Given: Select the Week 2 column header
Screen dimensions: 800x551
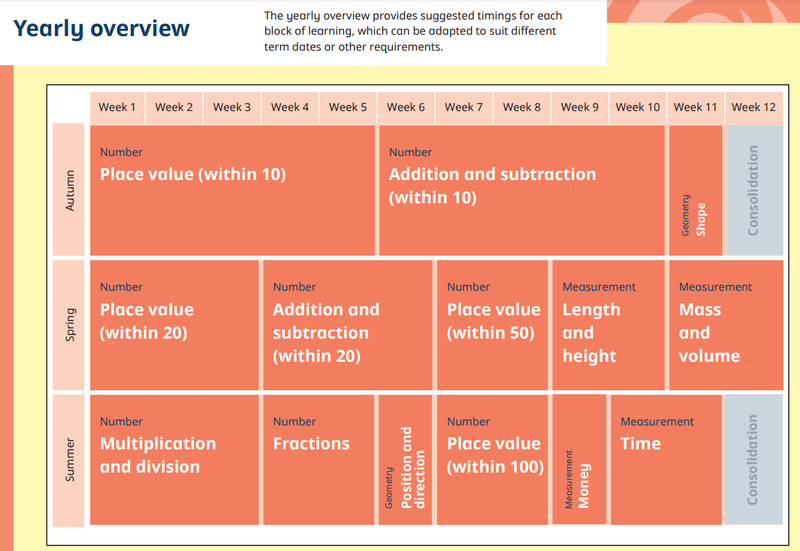Looking at the screenshot, I should click(x=174, y=107).
